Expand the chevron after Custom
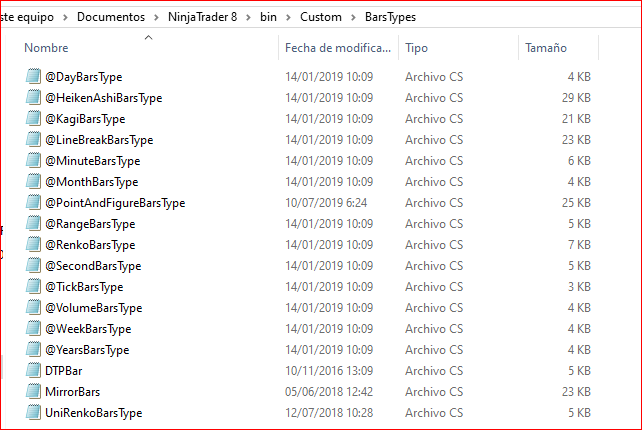Image resolution: width=642 pixels, height=430 pixels. (353, 18)
